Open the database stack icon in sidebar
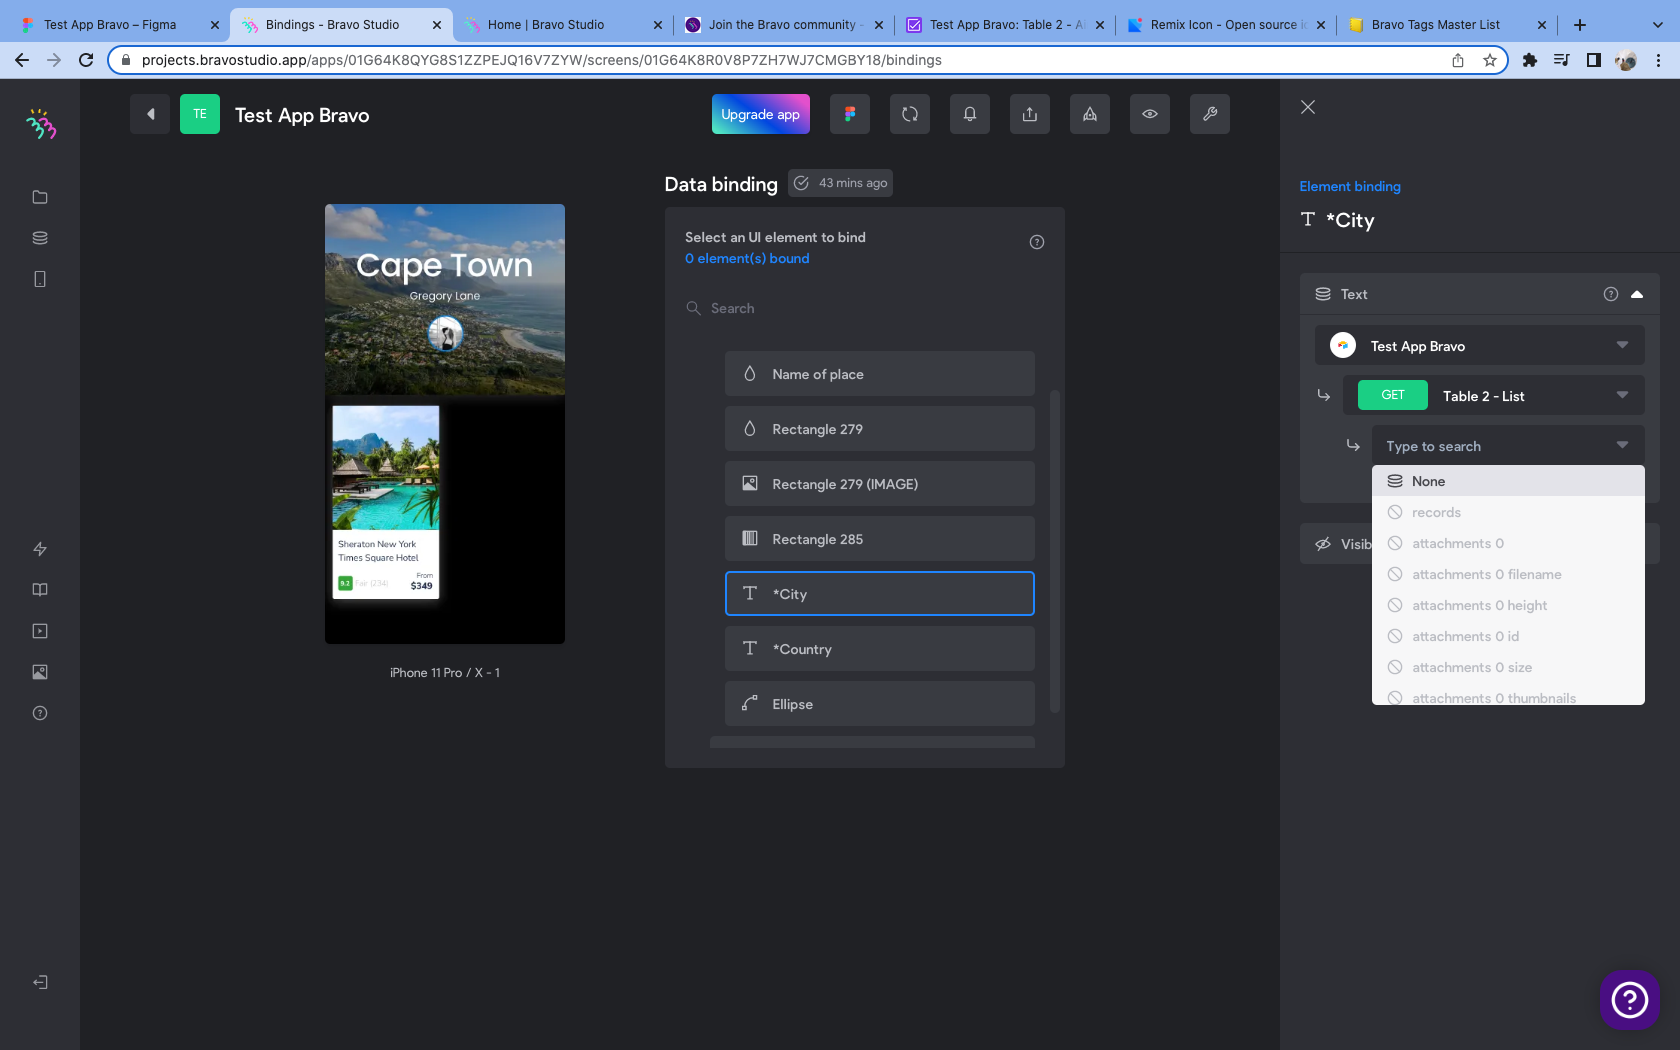Viewport: 1680px width, 1050px height. 40,238
